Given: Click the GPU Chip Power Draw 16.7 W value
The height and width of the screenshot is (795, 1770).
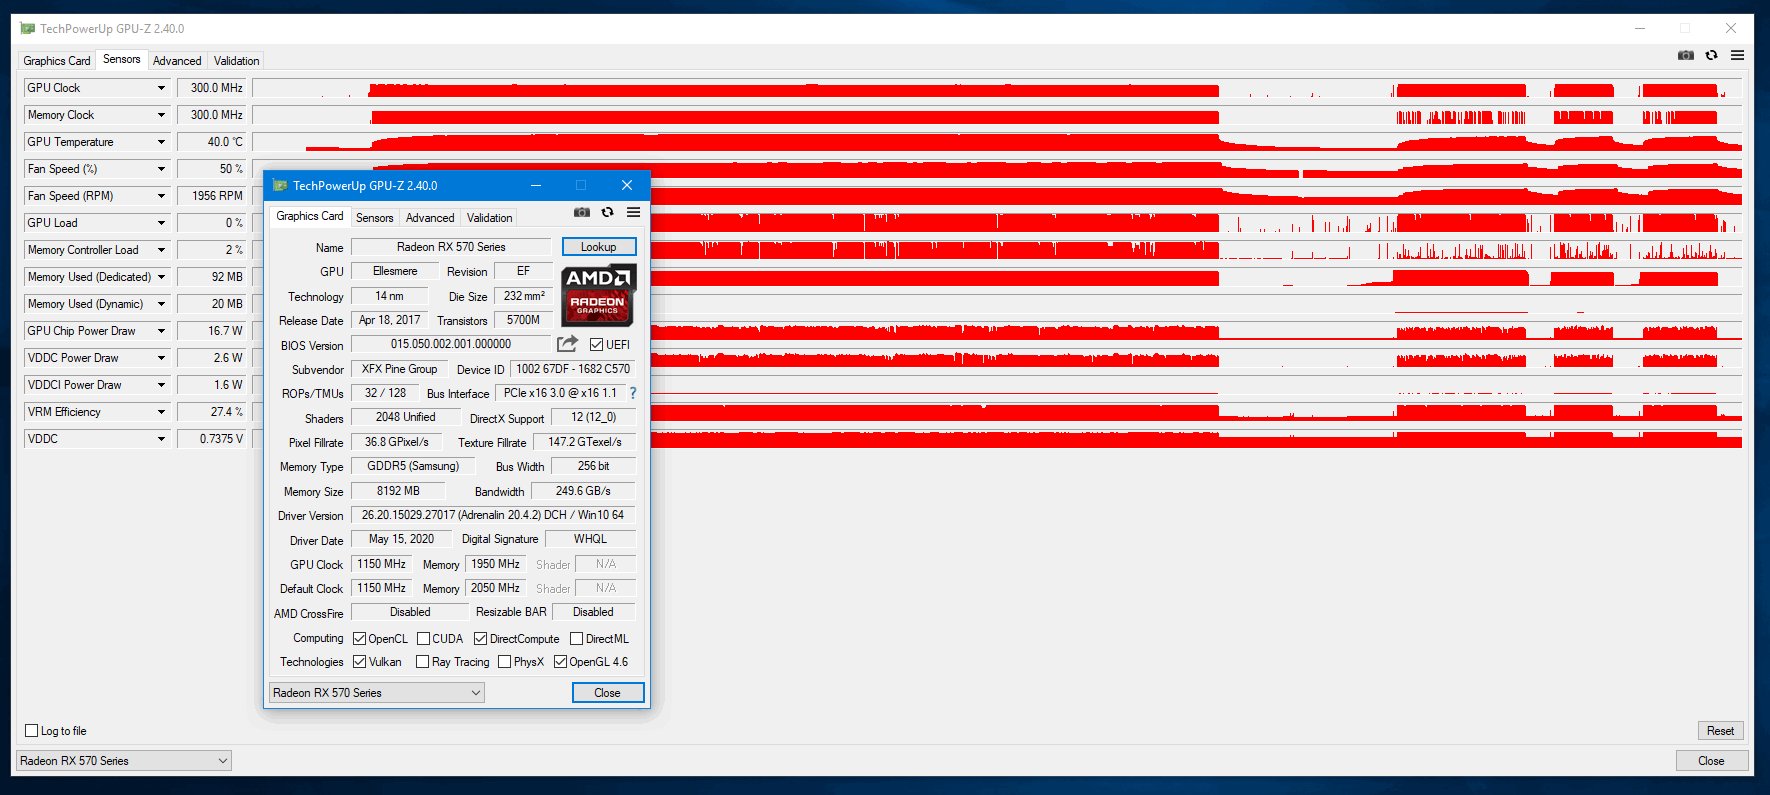Looking at the screenshot, I should pos(212,331).
